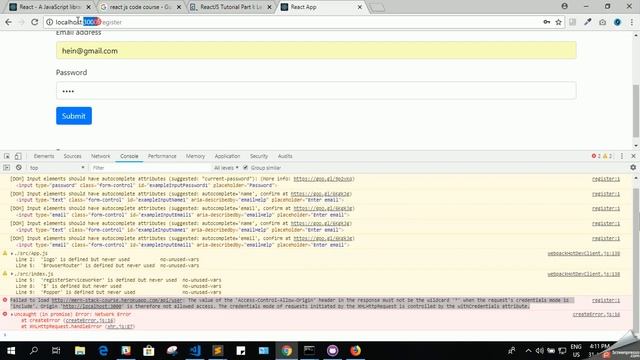Switch to the ReactJS Tutorial Part browser tab
This screenshot has width=640, height=360.
(231, 7)
